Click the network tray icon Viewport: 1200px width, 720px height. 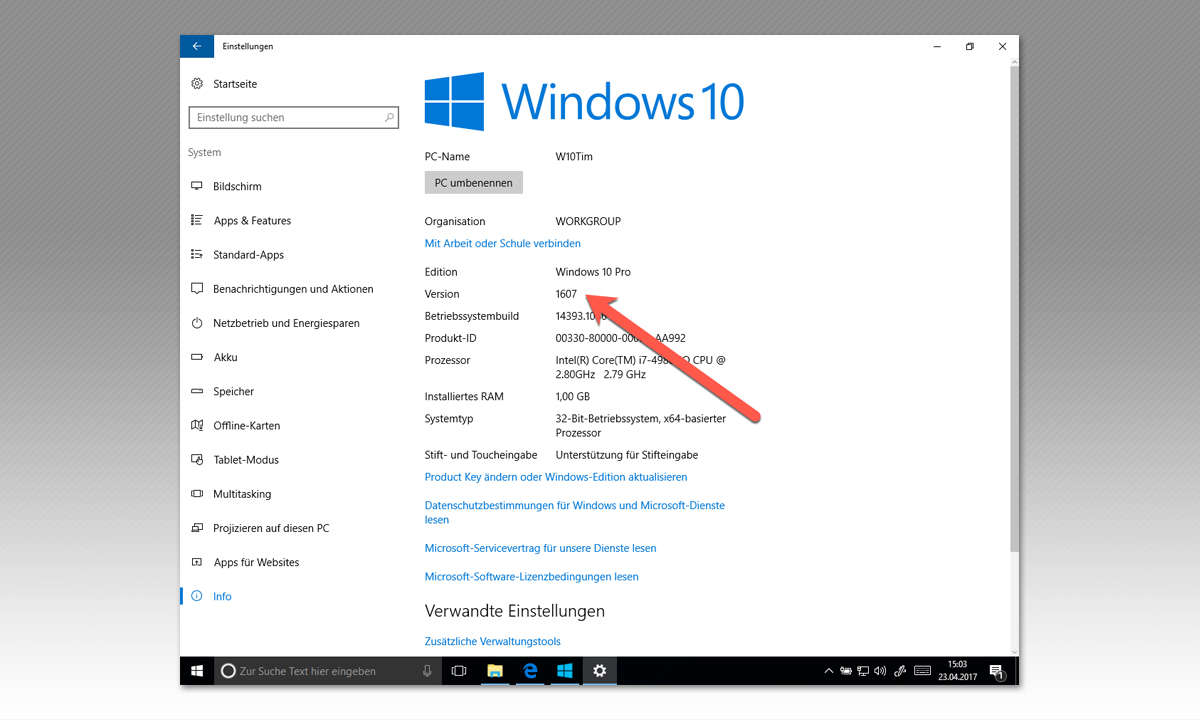click(863, 671)
